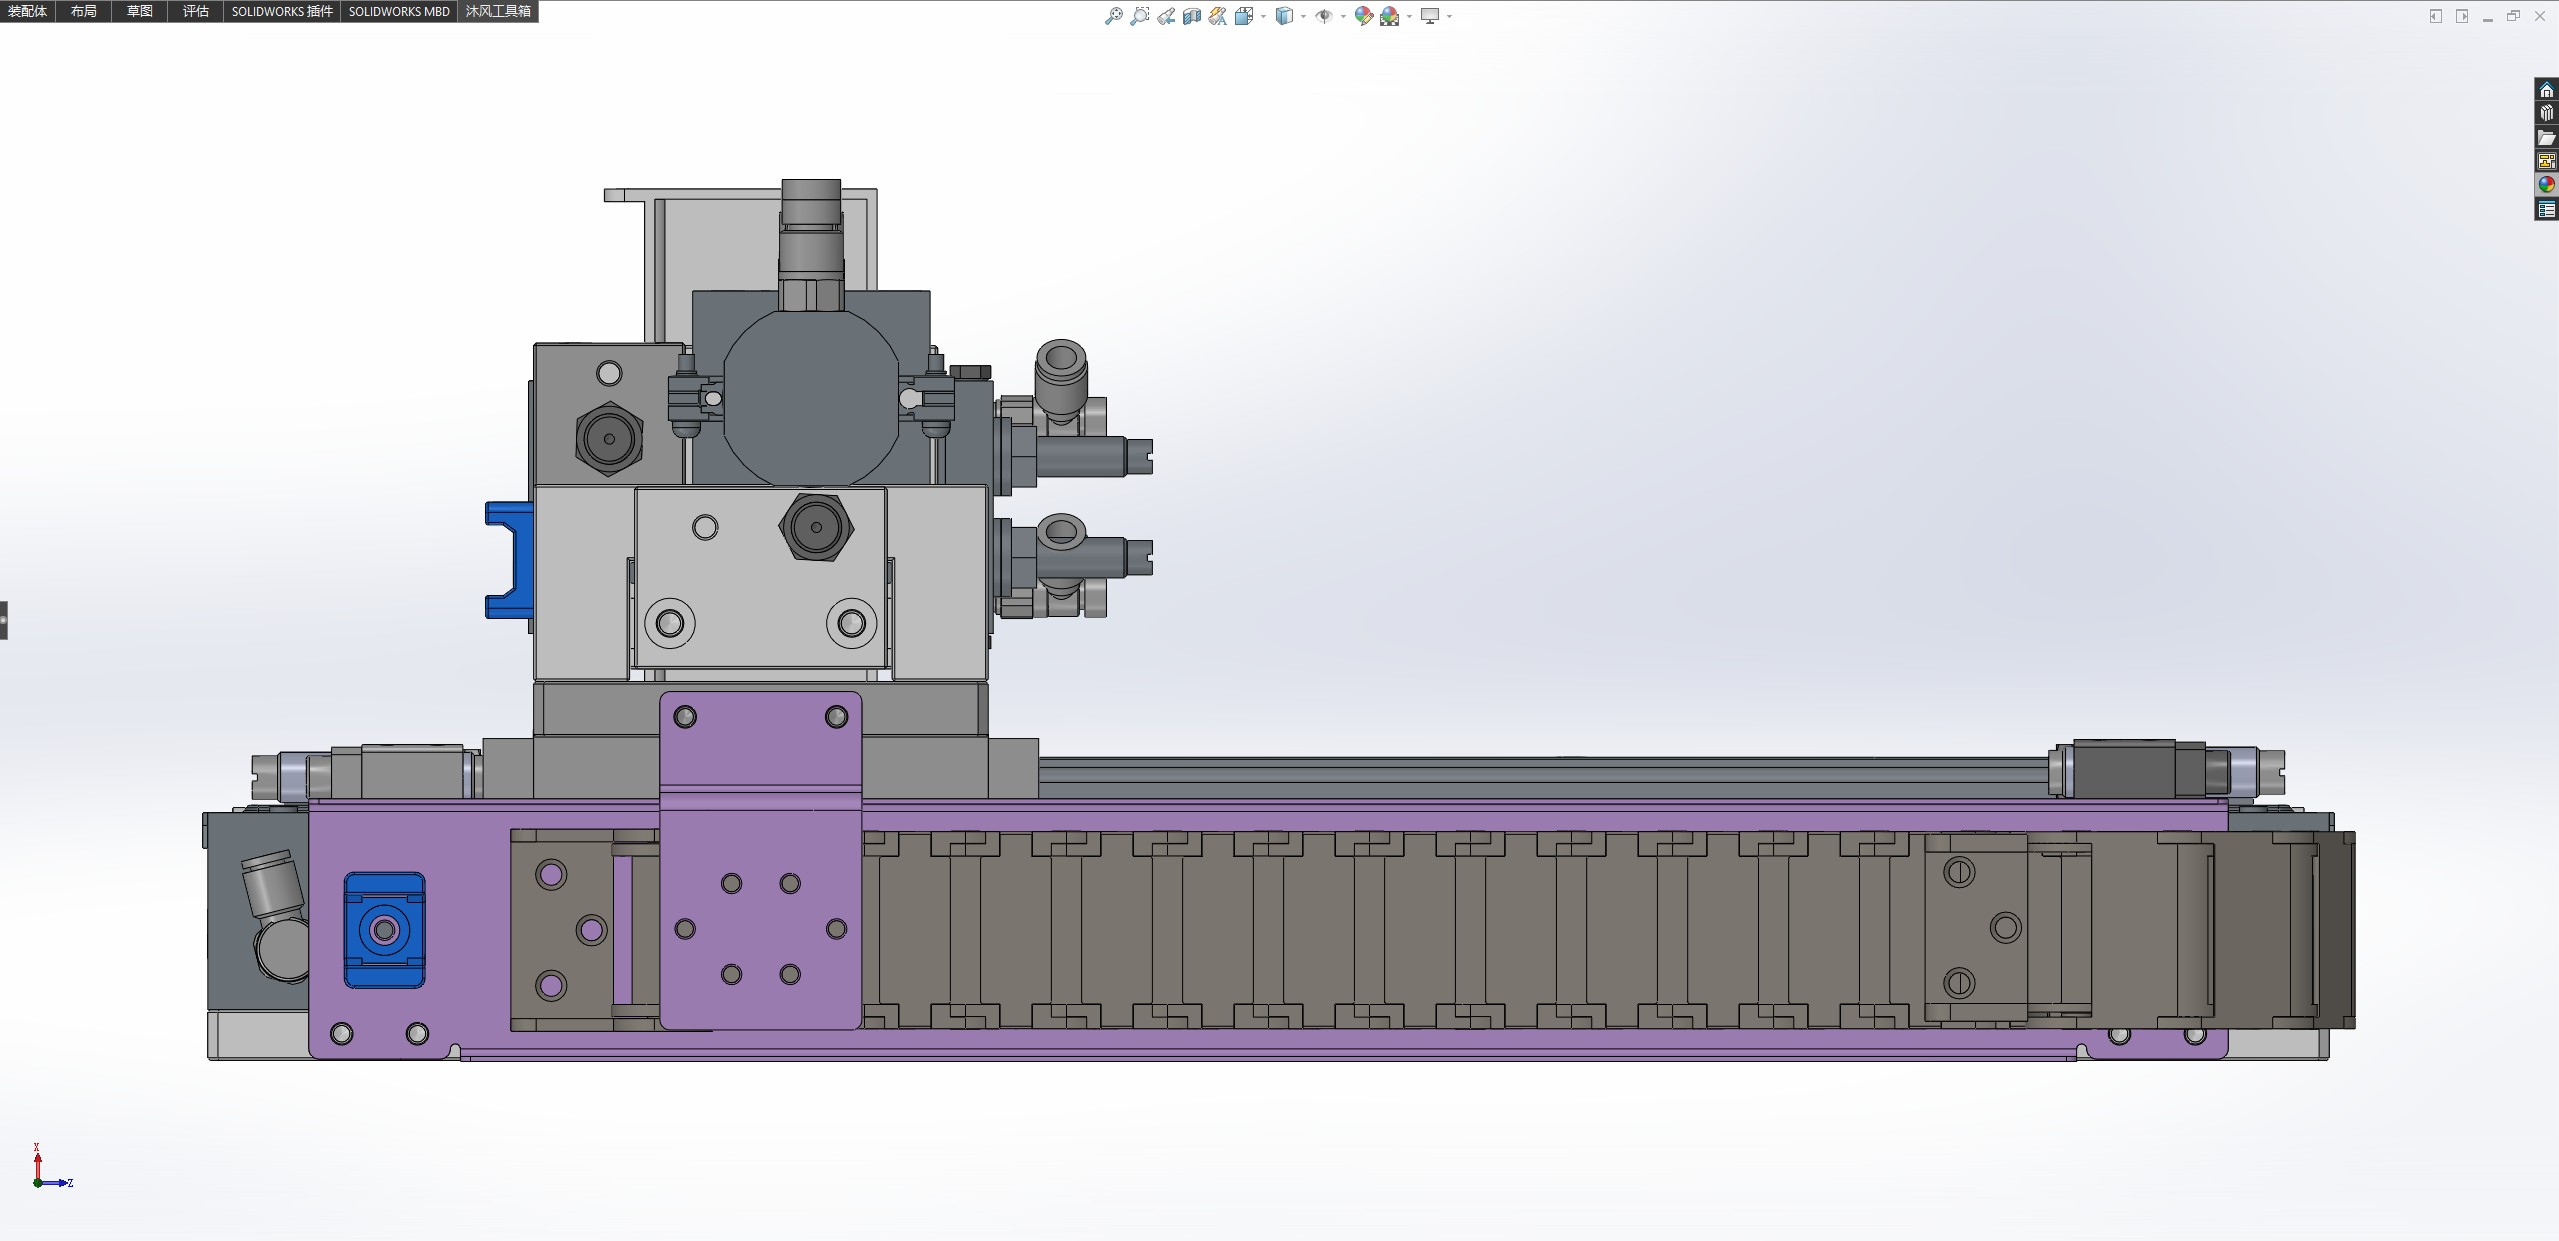Expand the Hide/Show Items dropdown arrow
Screen dimensions: 2559x1241
point(1342,16)
